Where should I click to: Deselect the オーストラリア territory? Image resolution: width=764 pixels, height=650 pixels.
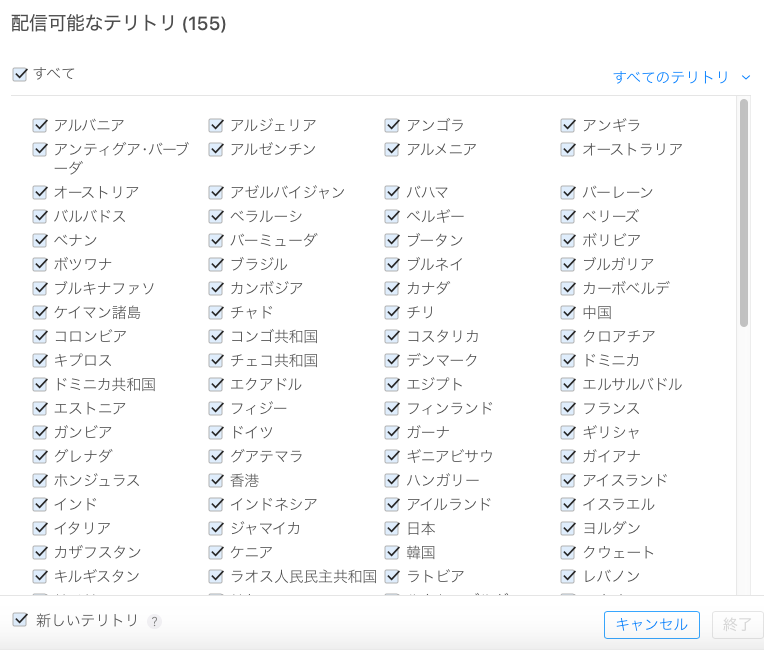coord(568,149)
